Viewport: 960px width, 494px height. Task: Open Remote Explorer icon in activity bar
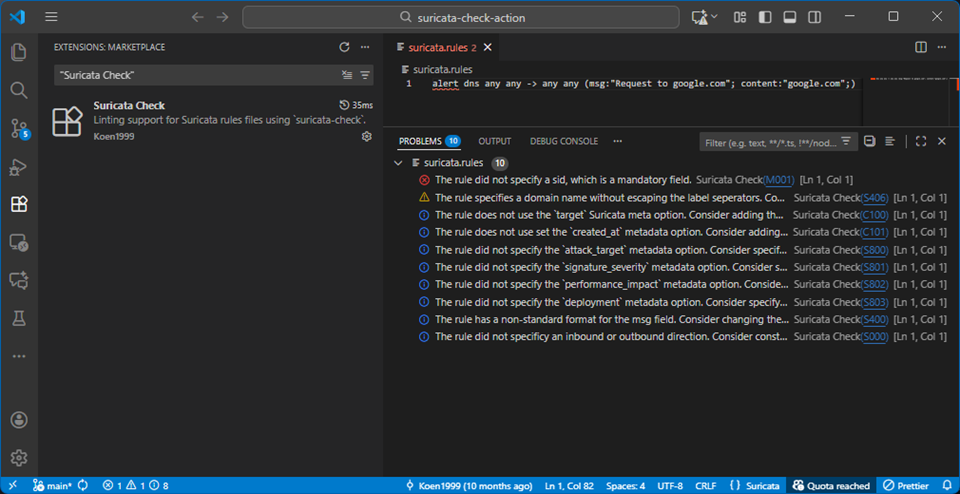19,243
